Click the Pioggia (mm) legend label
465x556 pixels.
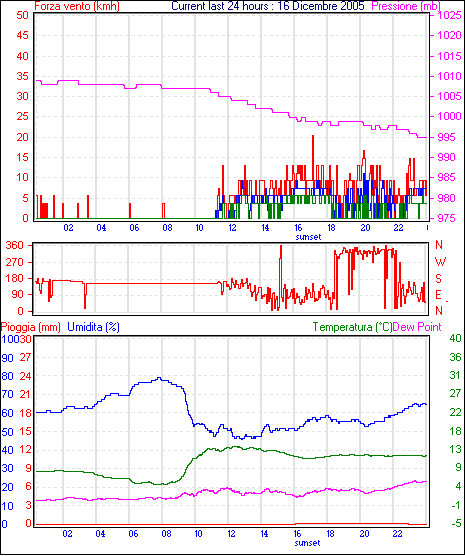tap(31, 327)
